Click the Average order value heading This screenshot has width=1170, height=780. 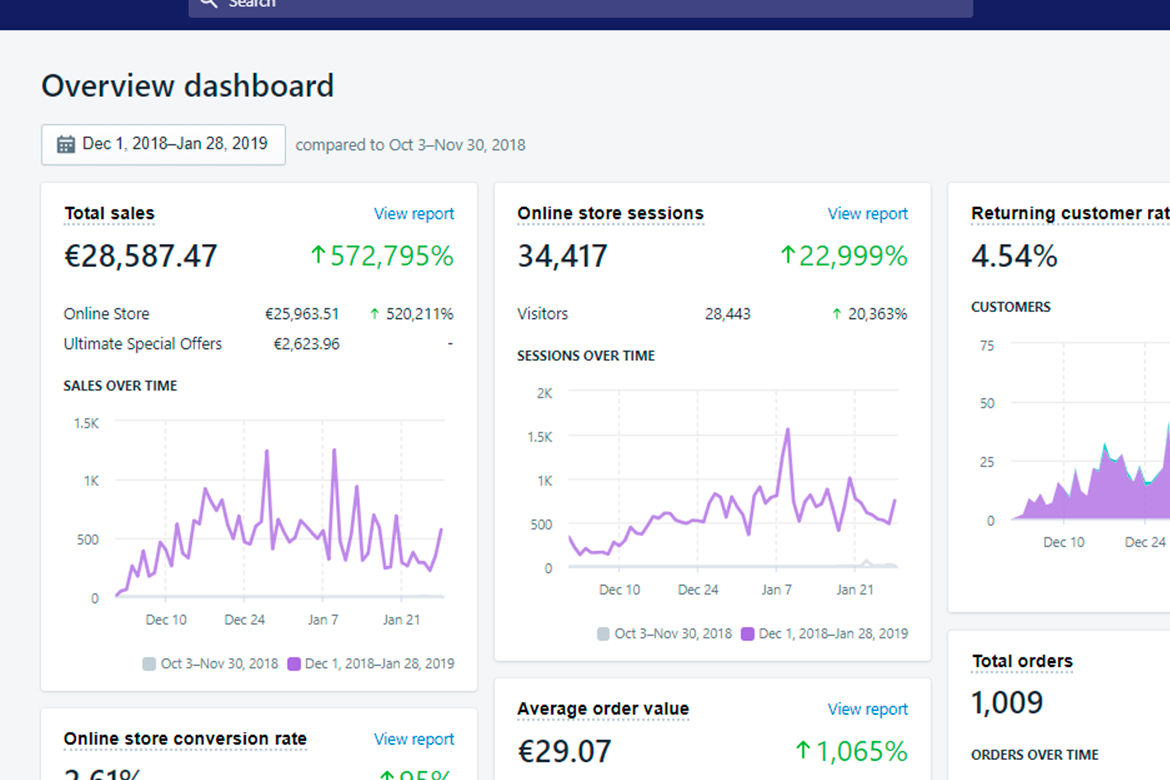[x=603, y=709]
